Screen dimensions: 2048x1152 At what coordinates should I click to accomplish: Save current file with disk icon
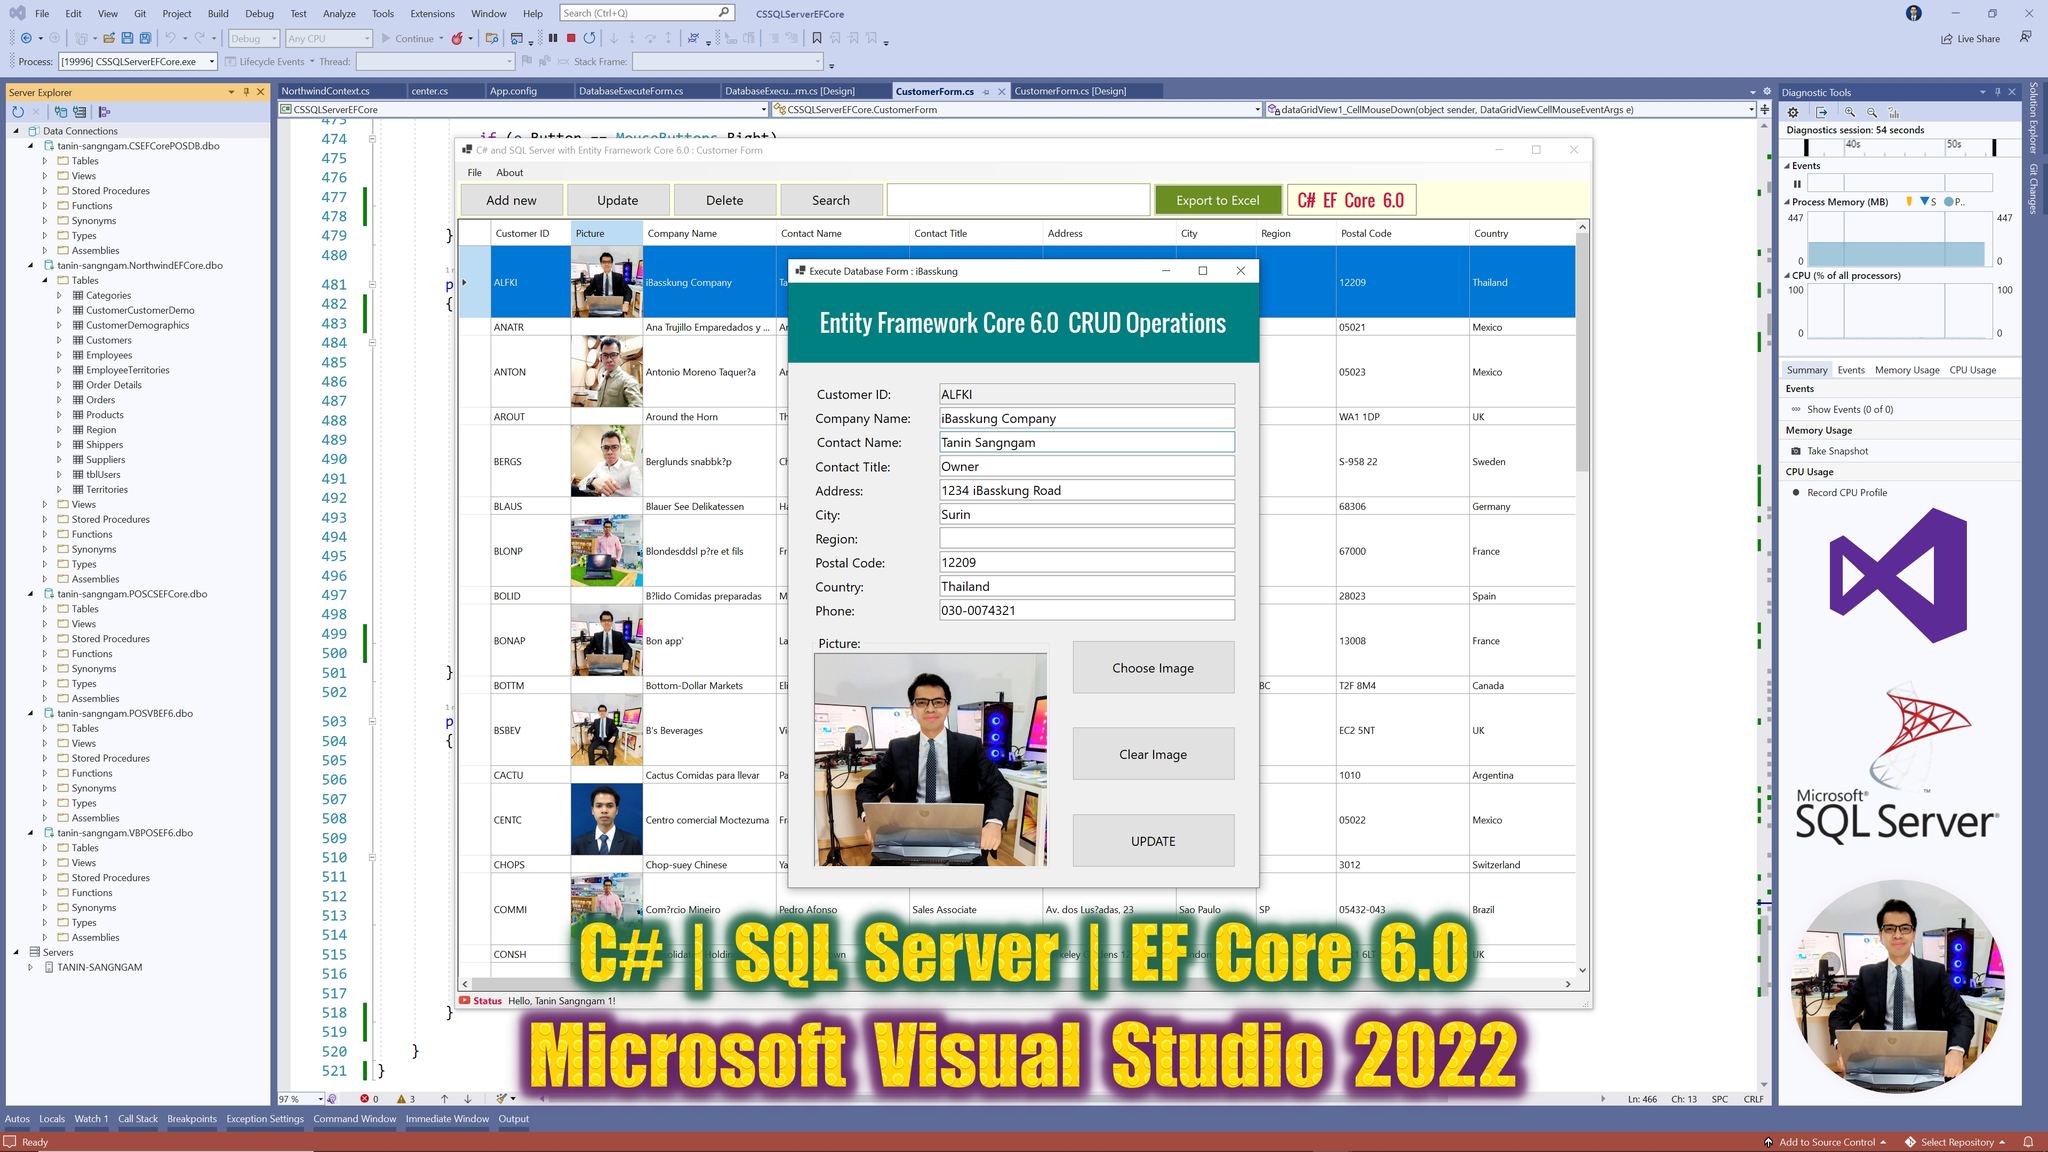coord(127,38)
